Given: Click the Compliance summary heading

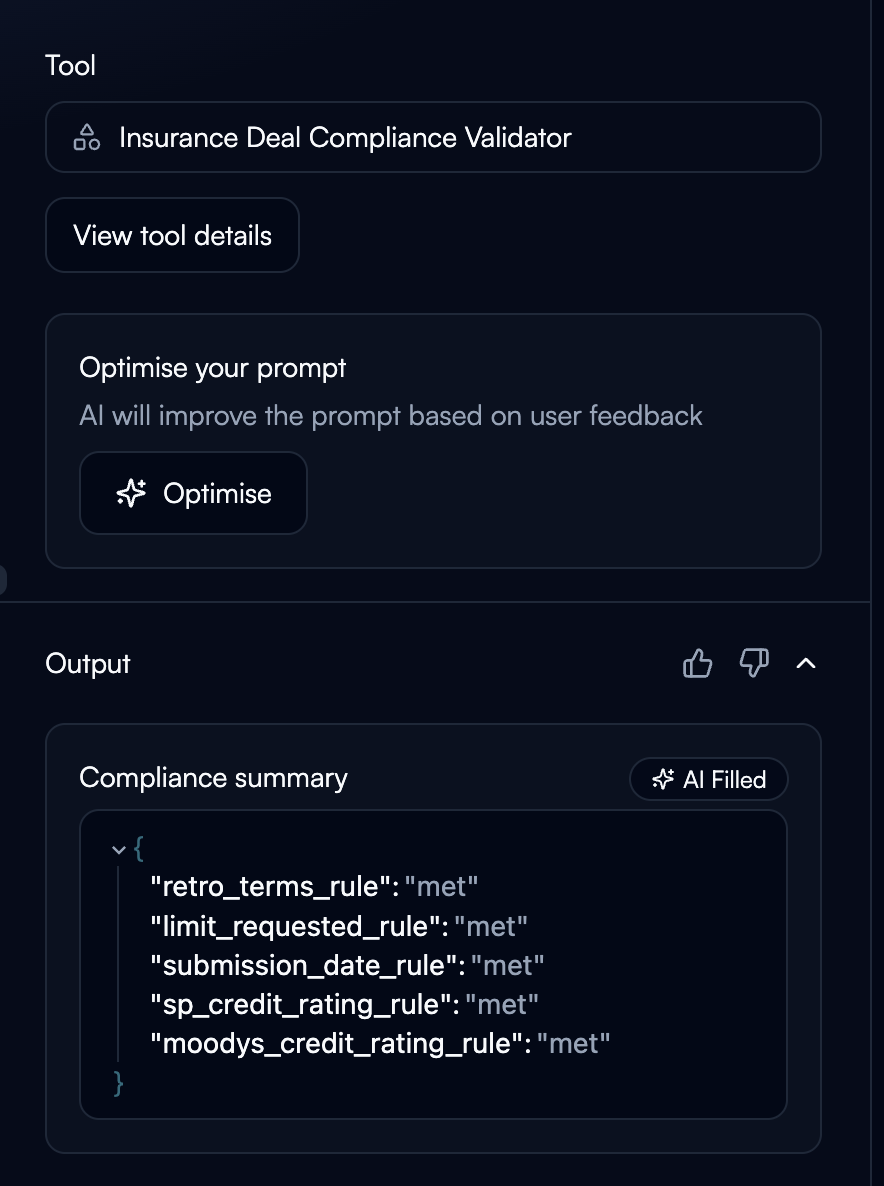Looking at the screenshot, I should coord(213,777).
